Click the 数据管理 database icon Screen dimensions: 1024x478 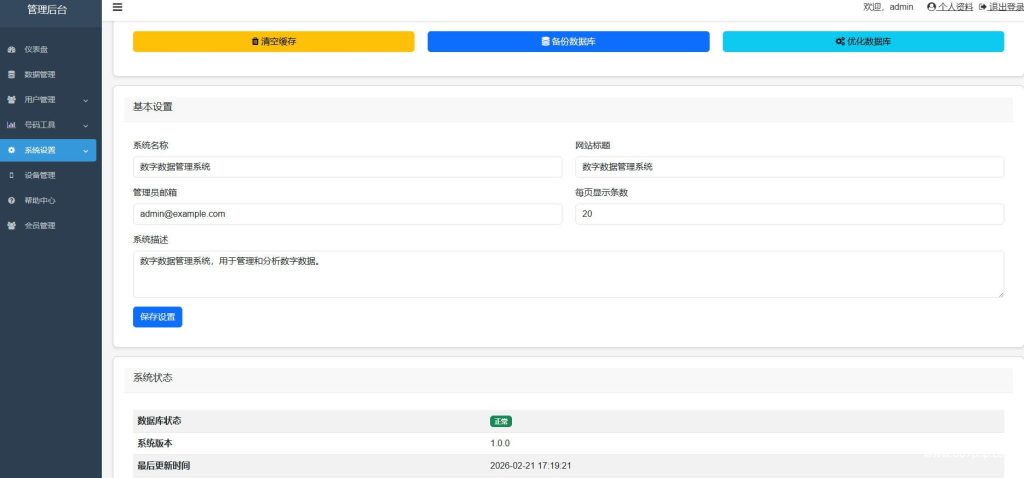pos(11,74)
